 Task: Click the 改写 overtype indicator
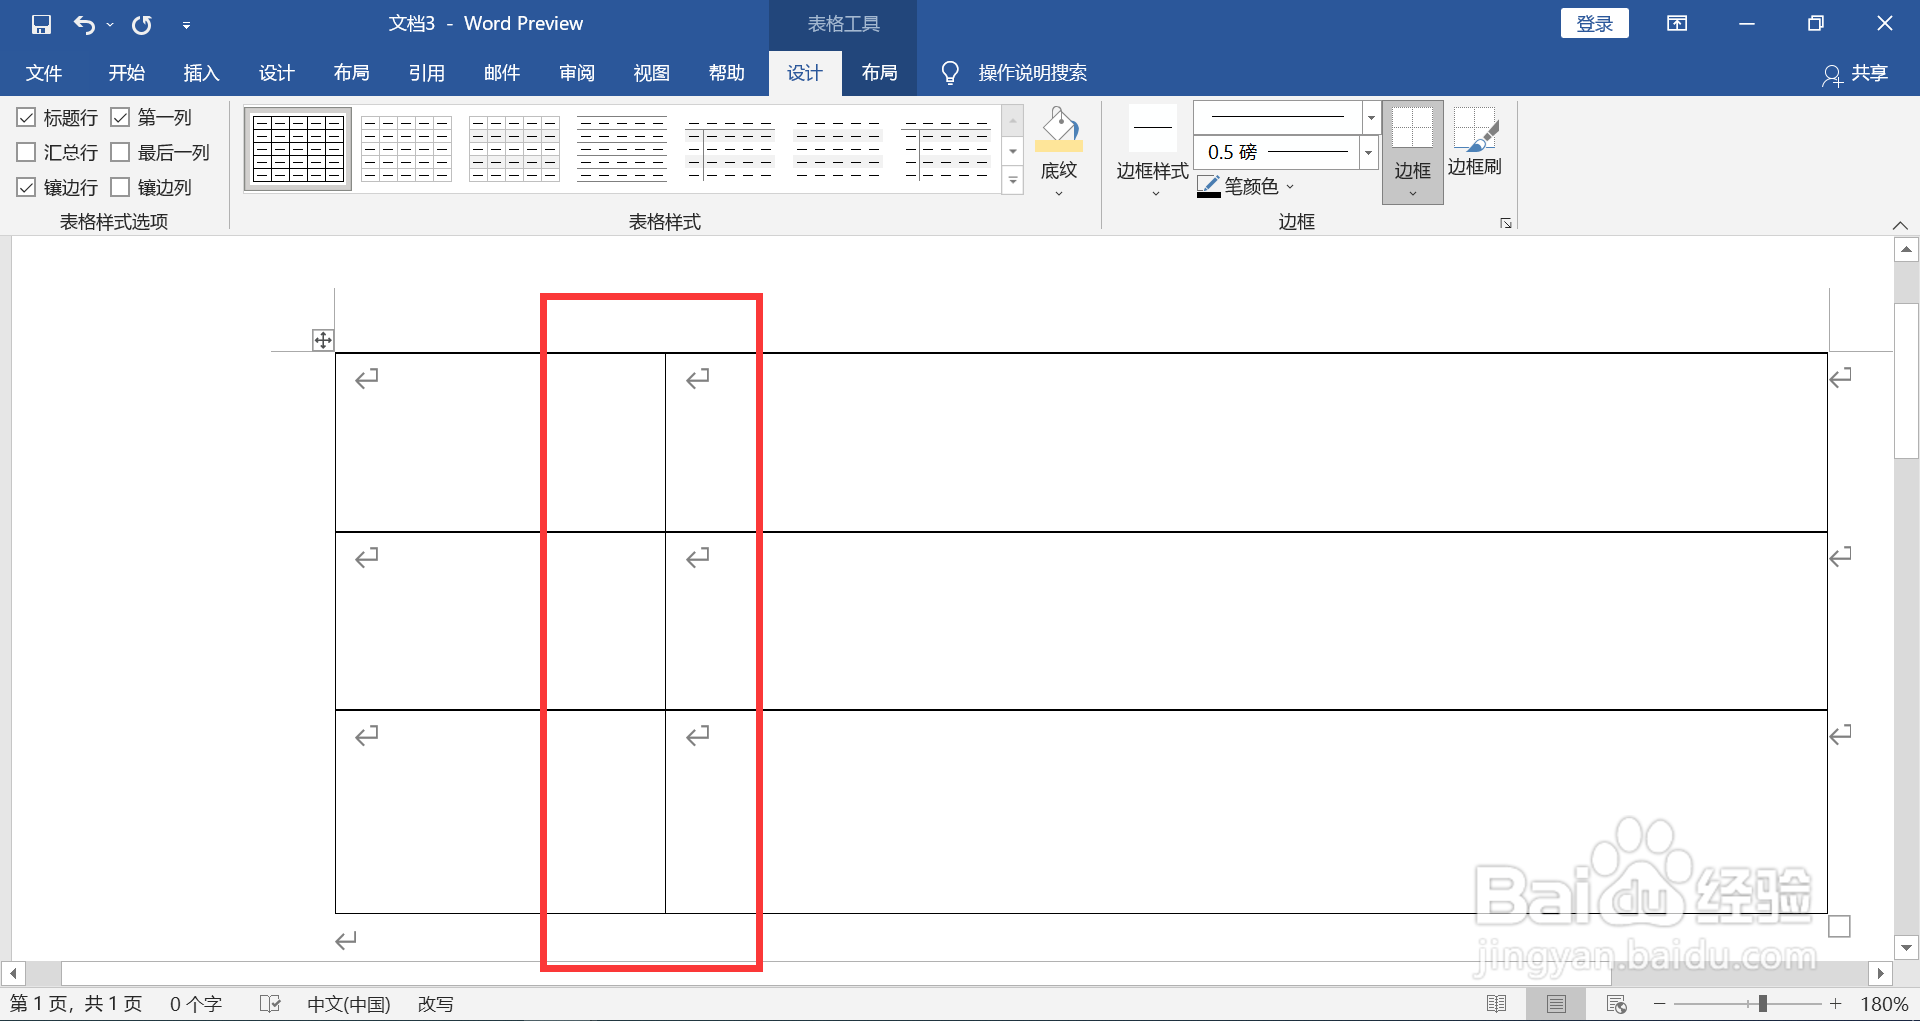pyautogui.click(x=436, y=1003)
